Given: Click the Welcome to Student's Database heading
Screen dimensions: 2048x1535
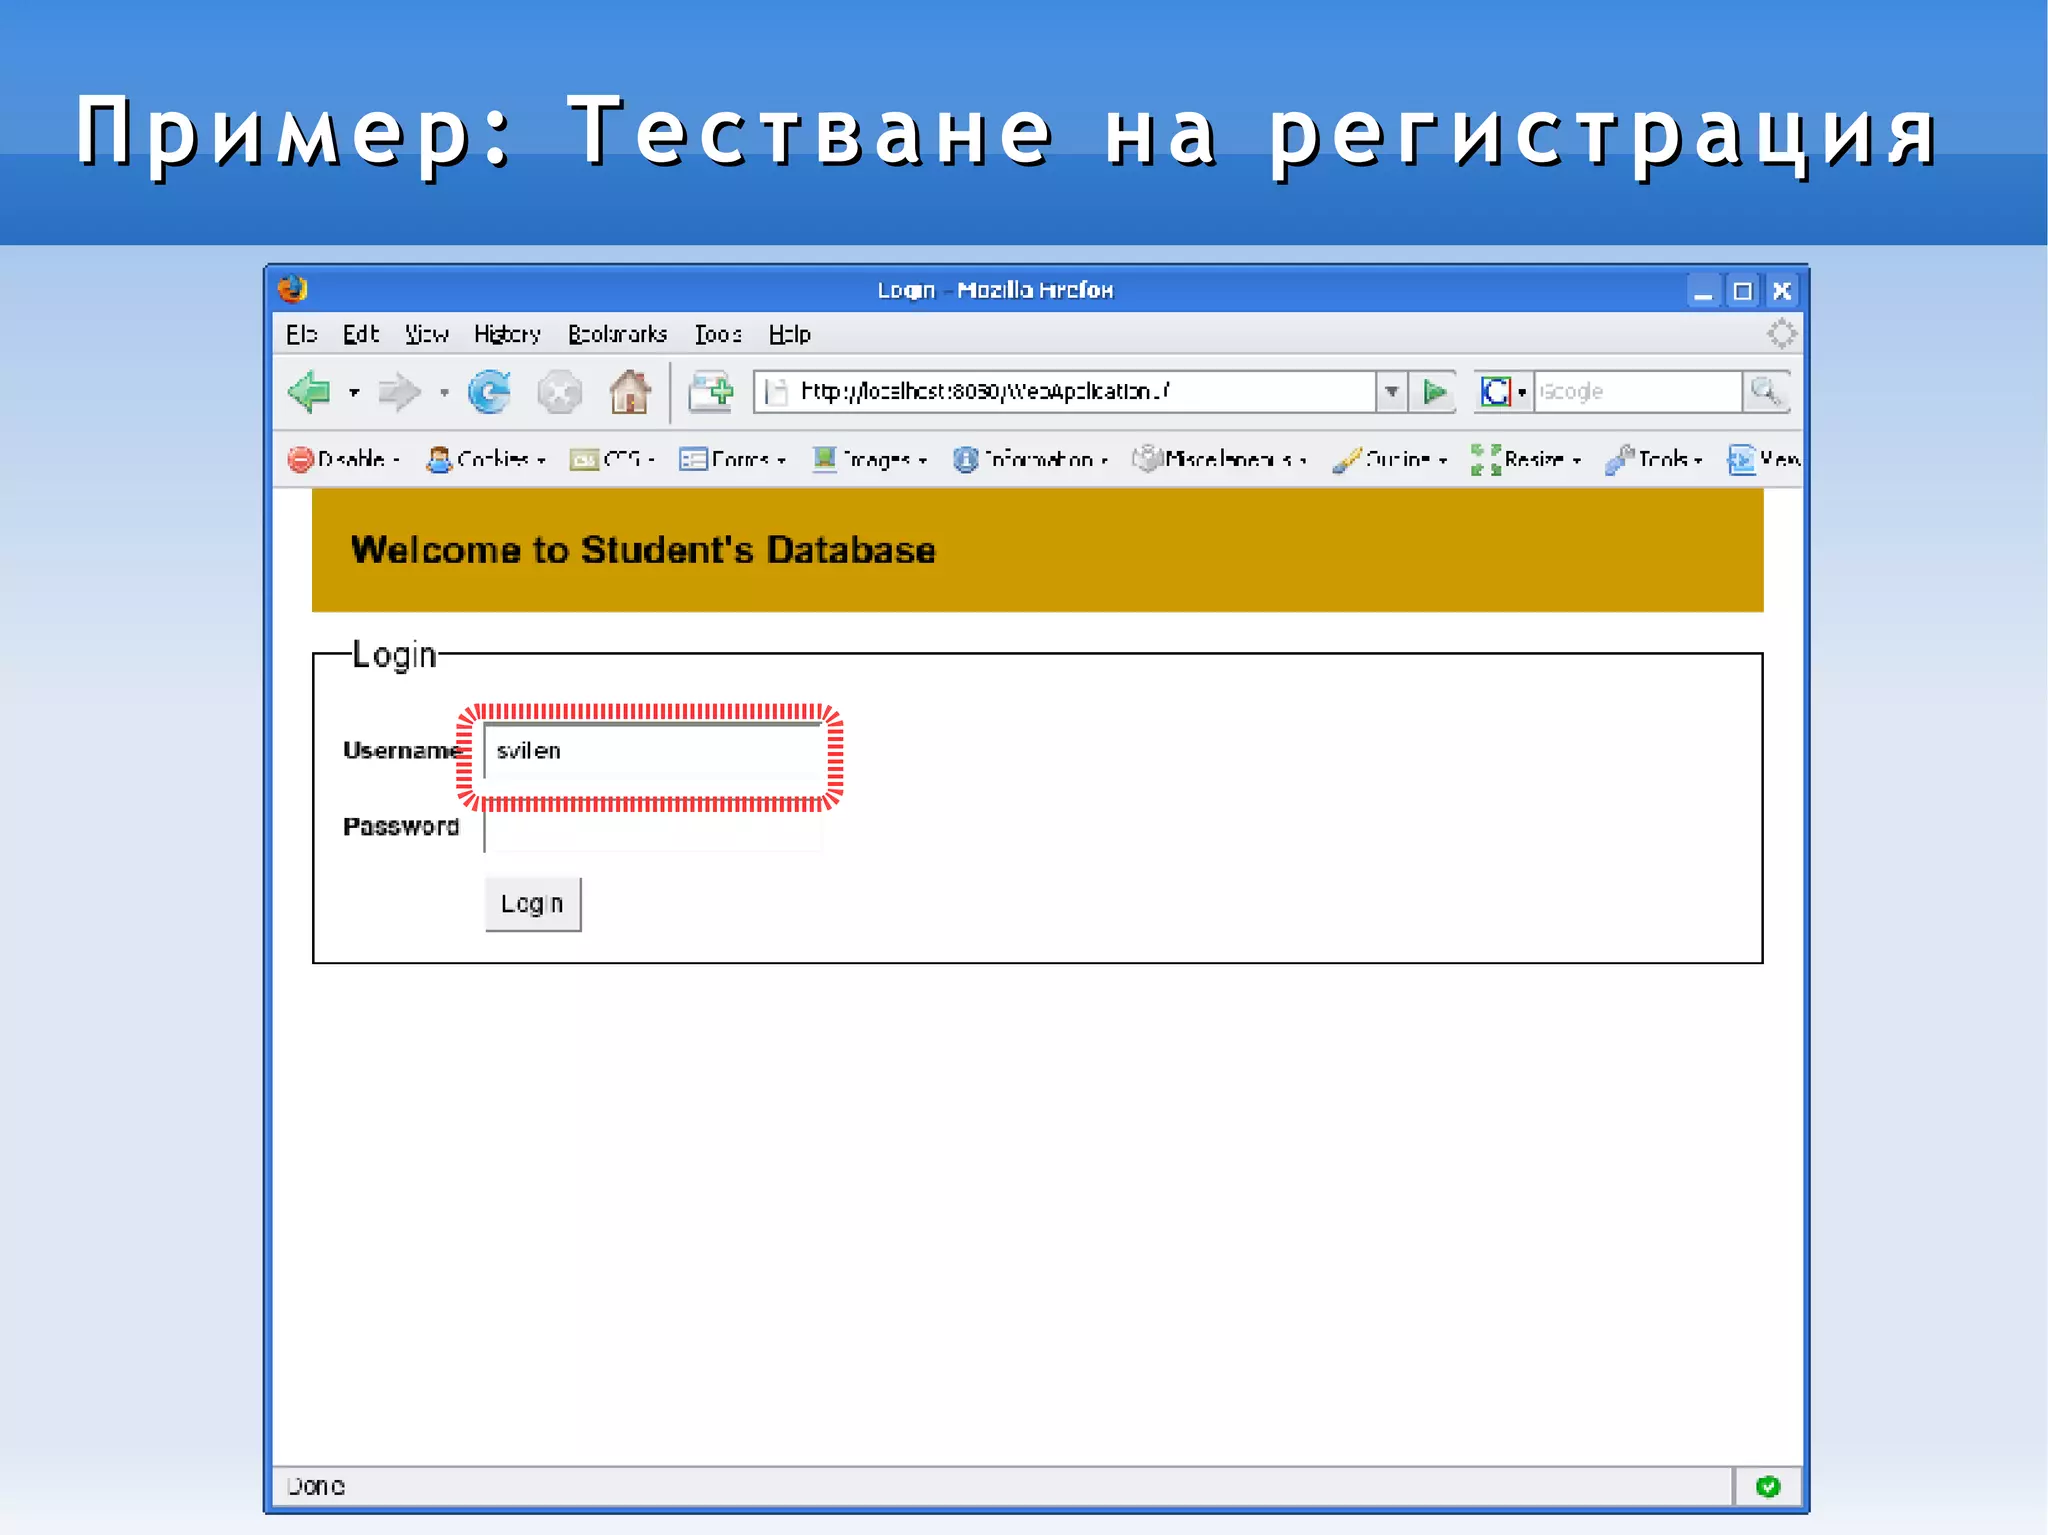Looking at the screenshot, I should pyautogui.click(x=643, y=550).
